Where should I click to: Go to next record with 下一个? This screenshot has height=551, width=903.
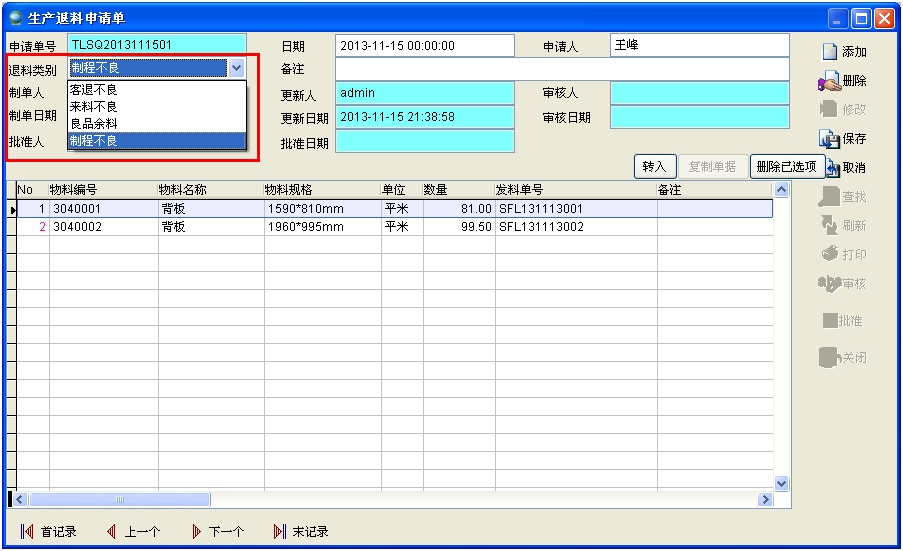pos(217,531)
